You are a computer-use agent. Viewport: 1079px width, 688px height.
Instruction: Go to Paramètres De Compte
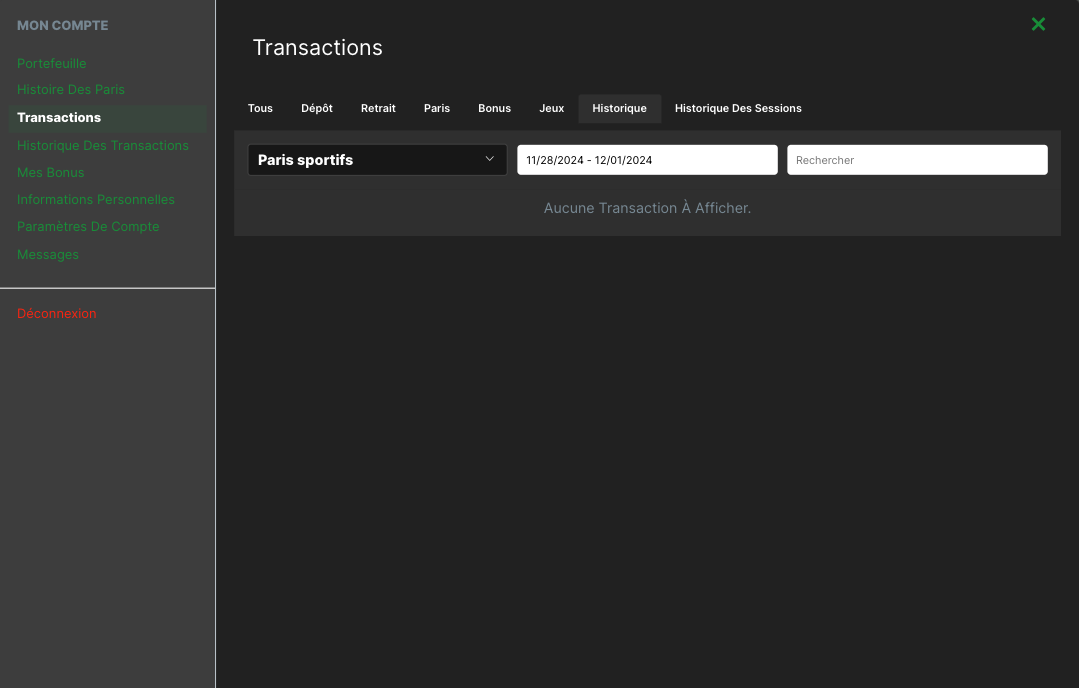[x=88, y=226]
